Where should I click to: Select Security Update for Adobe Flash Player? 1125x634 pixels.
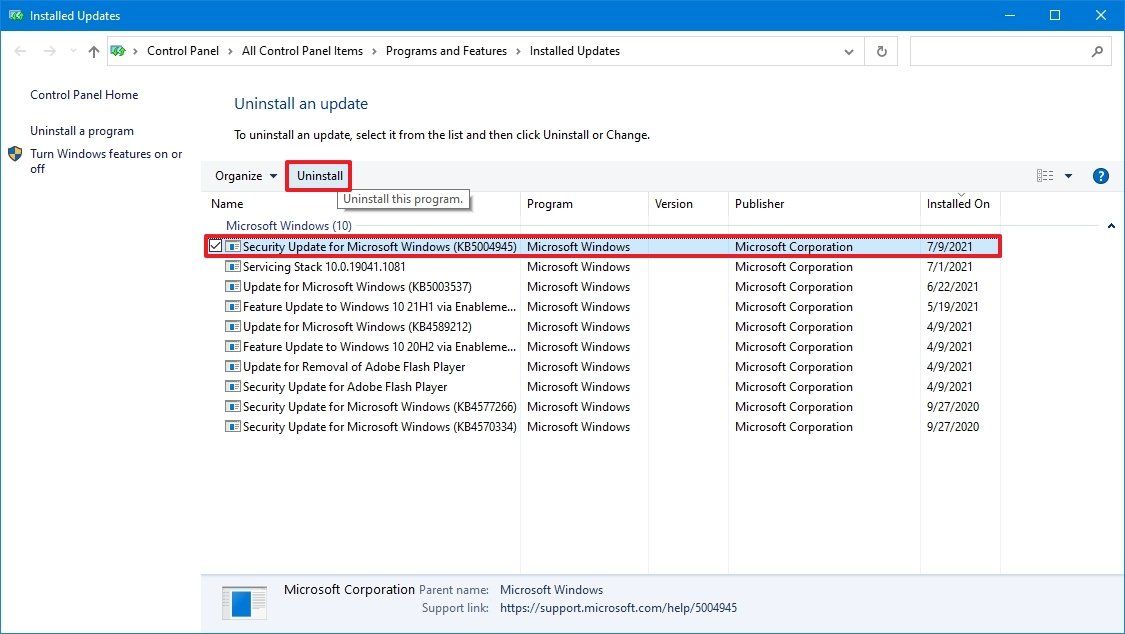click(x=602, y=387)
